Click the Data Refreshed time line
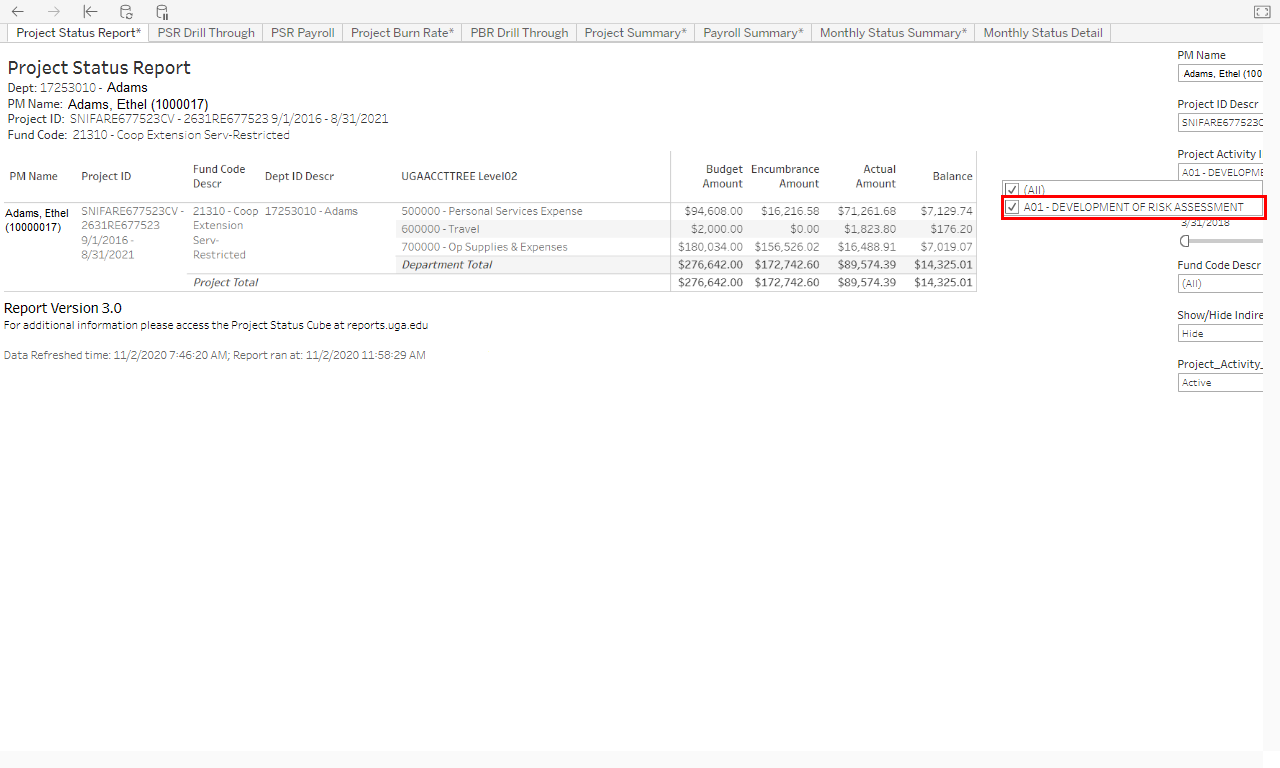The width and height of the screenshot is (1280, 768). [215, 355]
